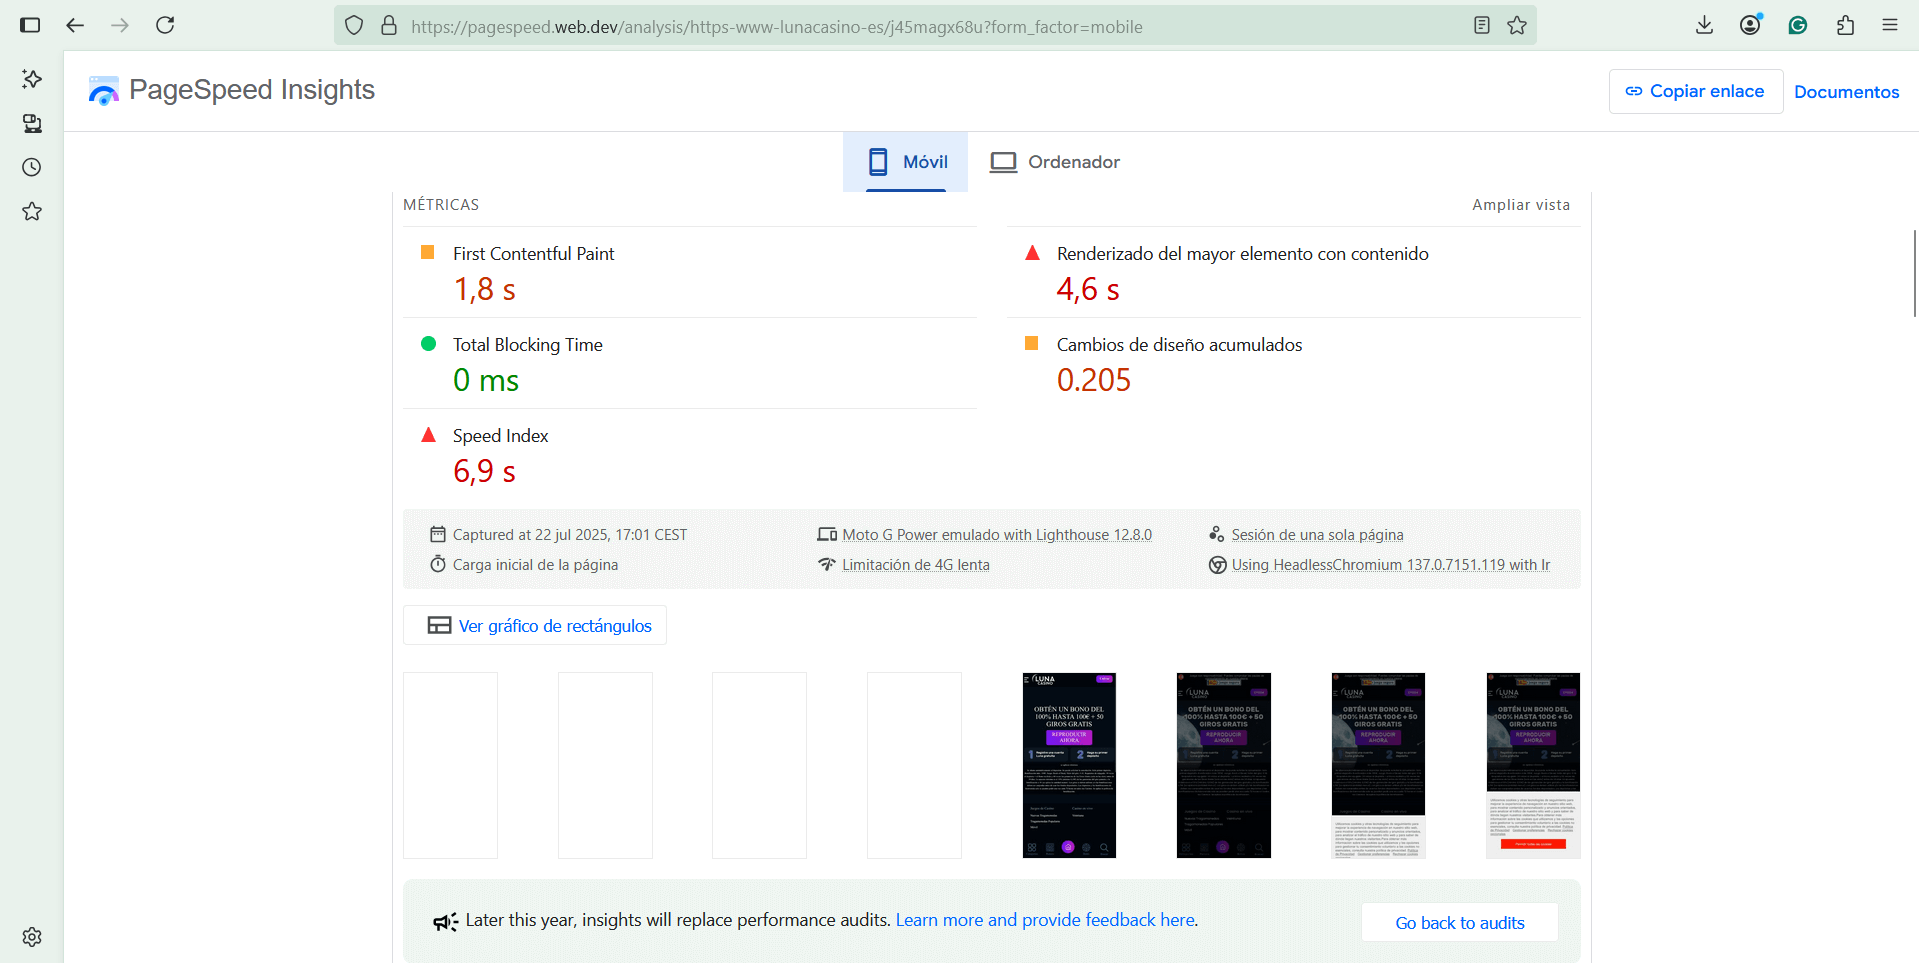Click Carga inicial de la página text
This screenshot has height=963, width=1919.
point(535,565)
